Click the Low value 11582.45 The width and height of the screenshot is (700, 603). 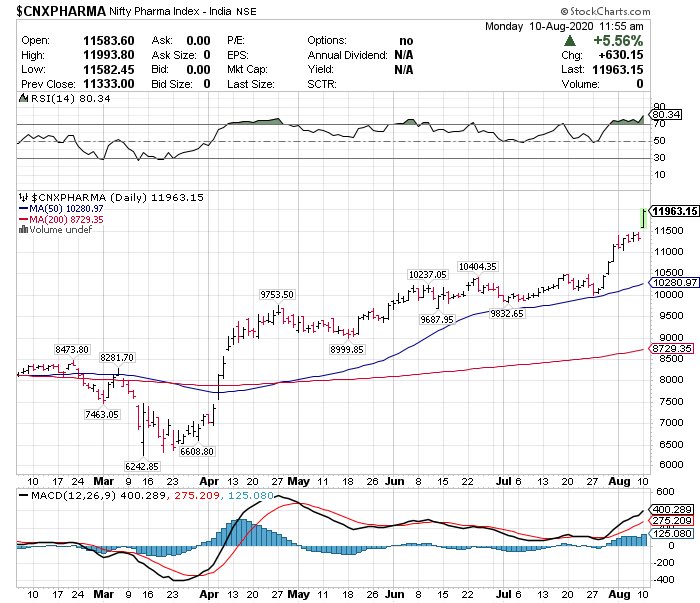tap(108, 70)
